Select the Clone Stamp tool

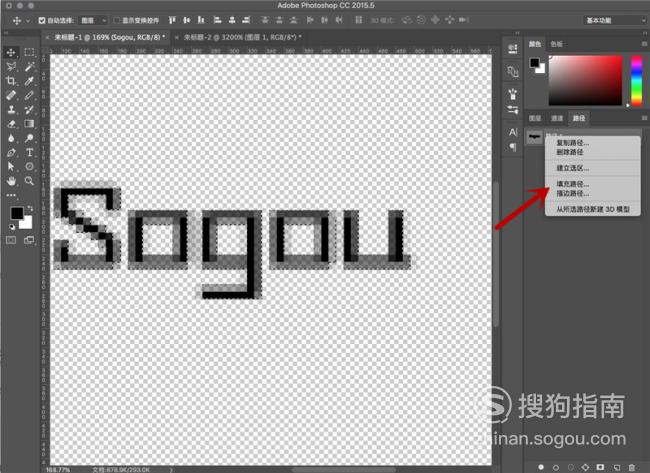tap(11, 109)
